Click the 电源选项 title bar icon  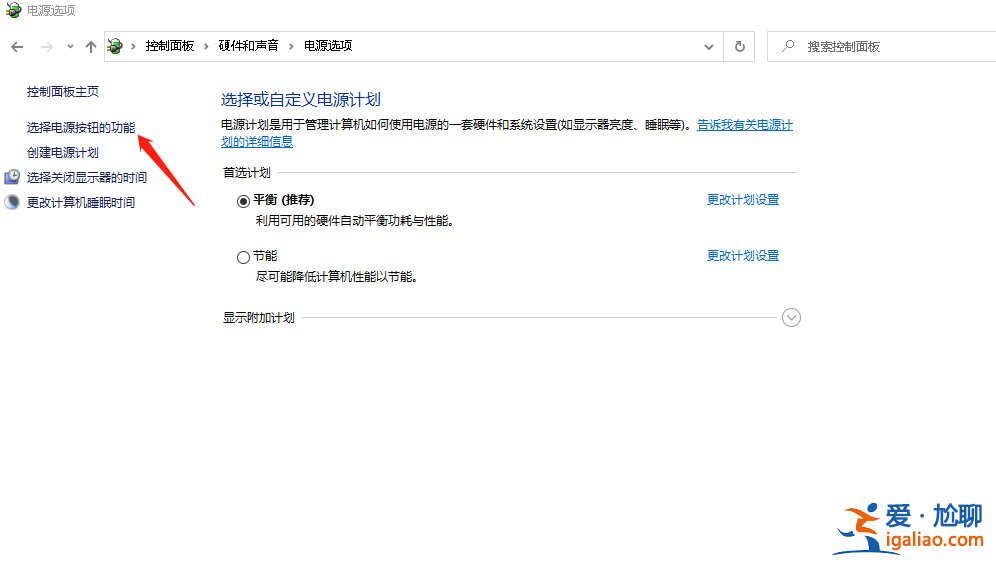pyautogui.click(x=13, y=10)
